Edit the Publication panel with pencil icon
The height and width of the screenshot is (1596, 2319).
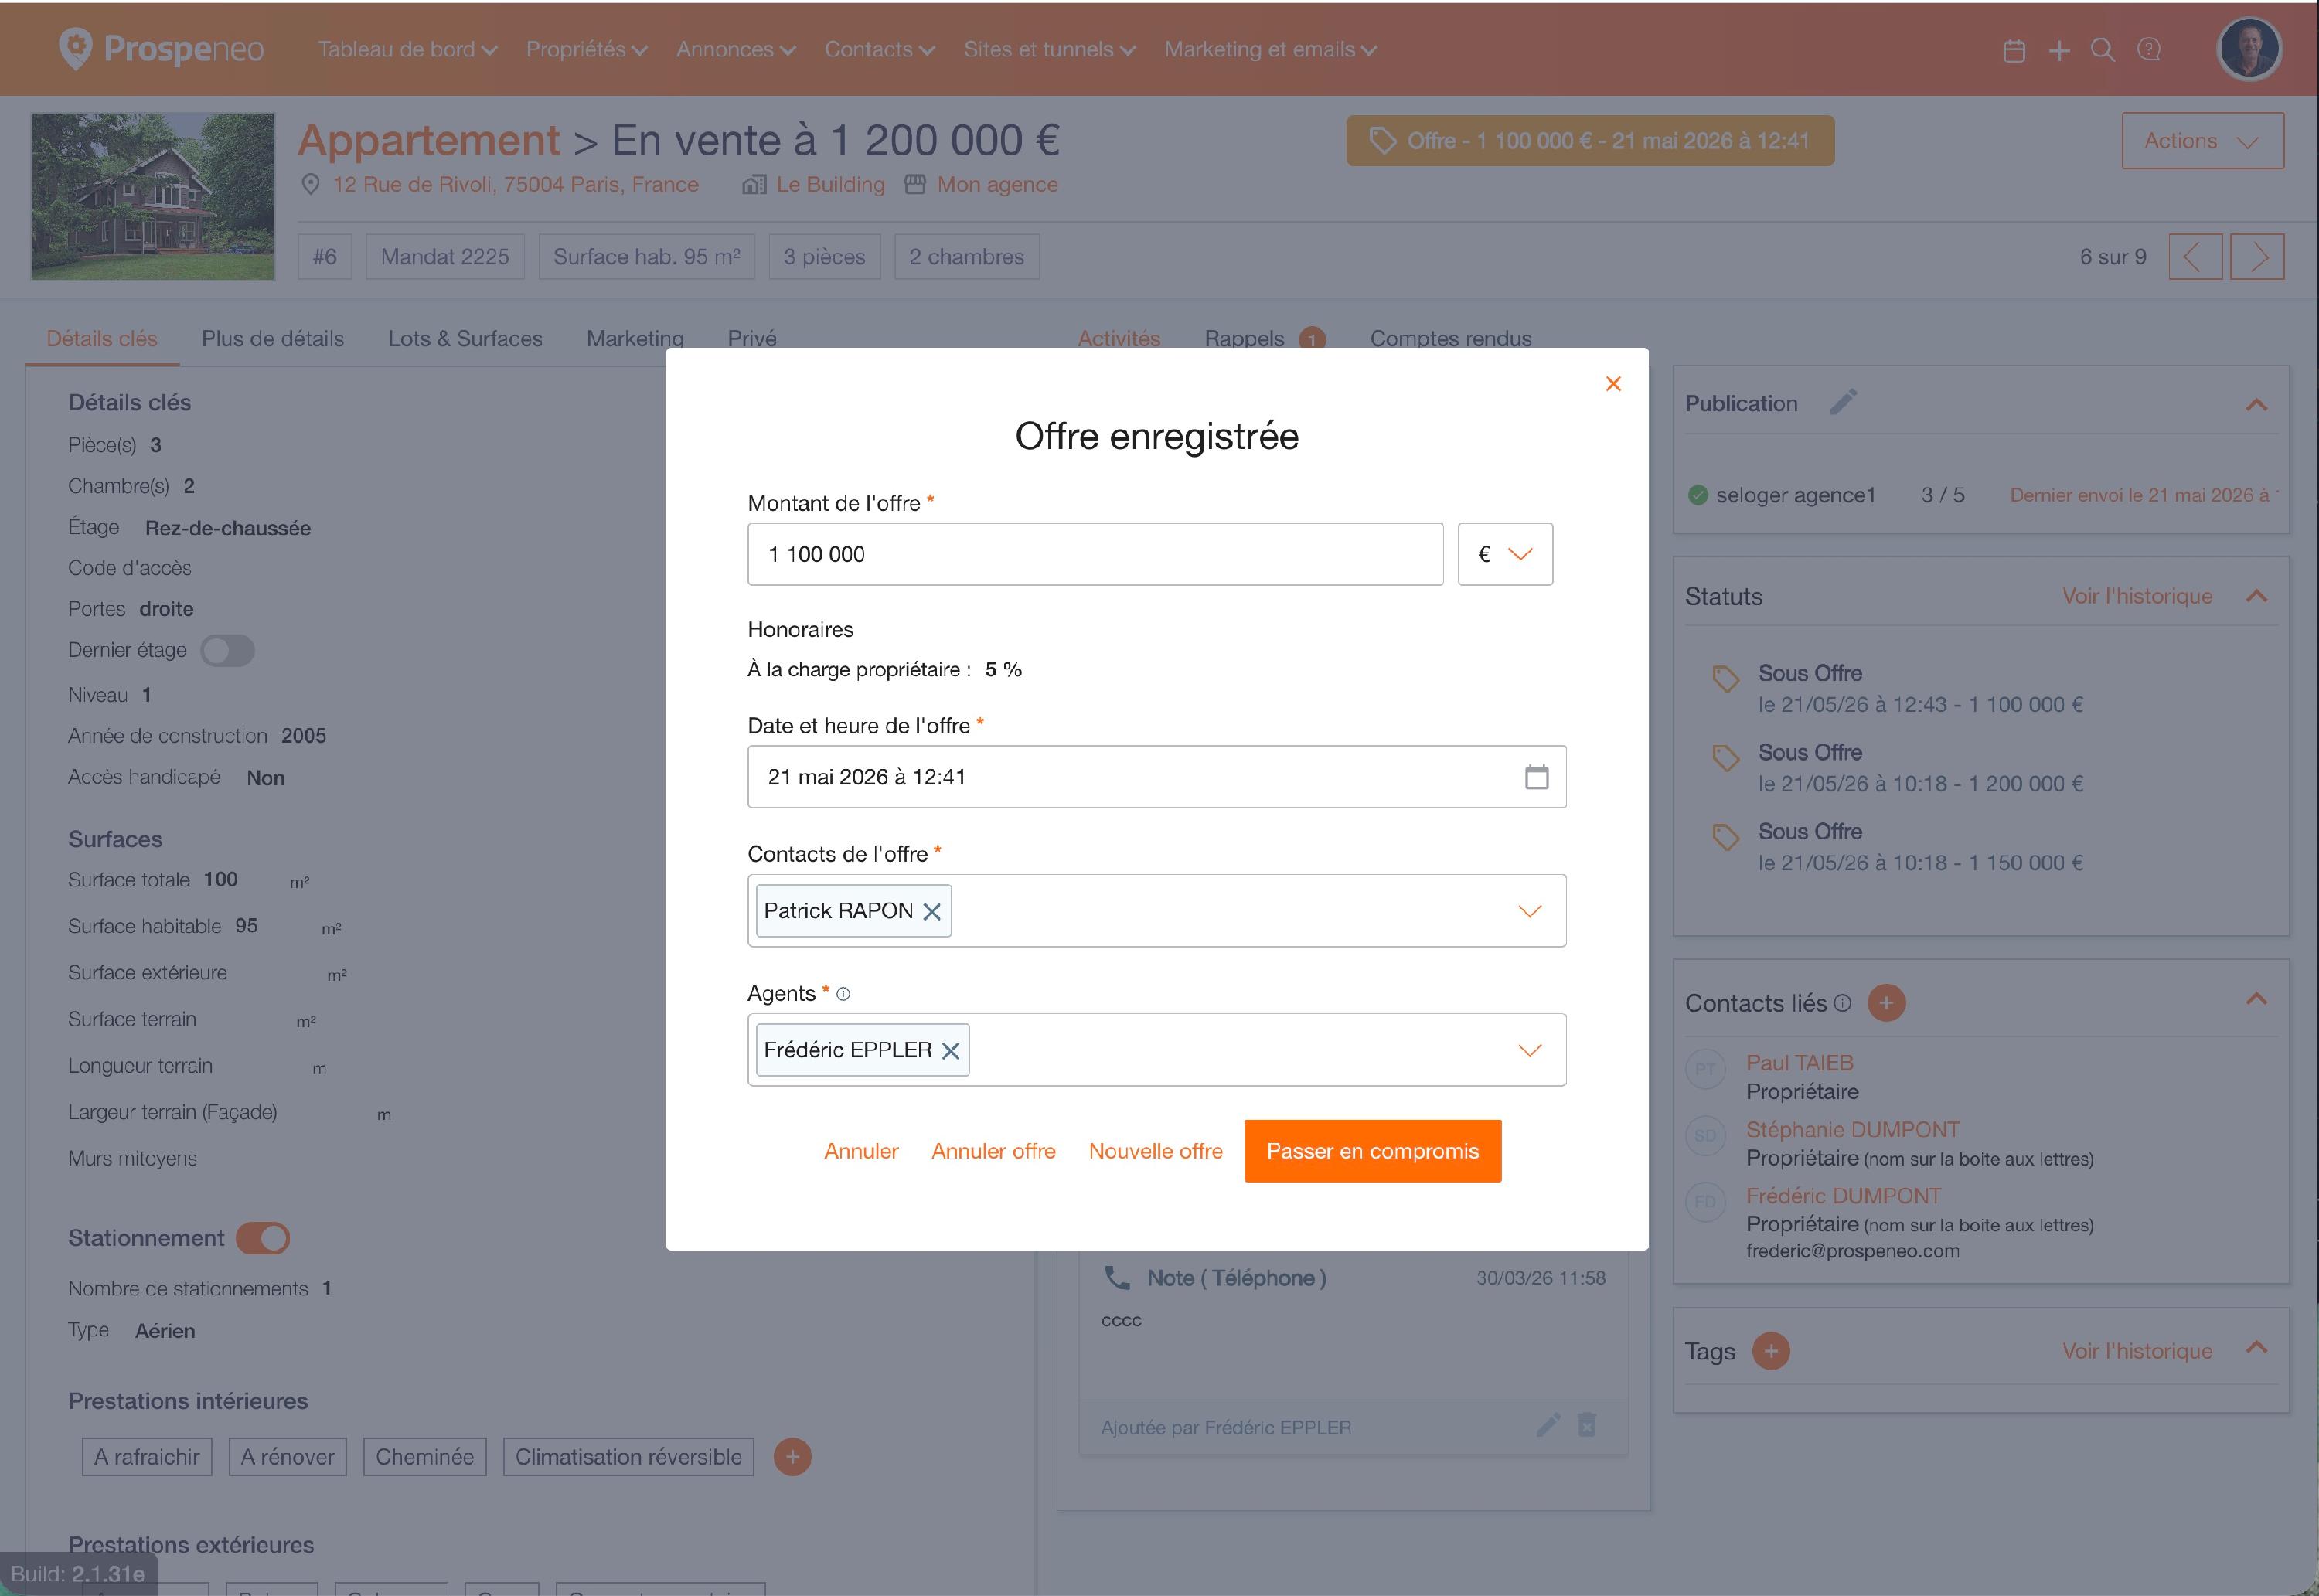(1843, 402)
